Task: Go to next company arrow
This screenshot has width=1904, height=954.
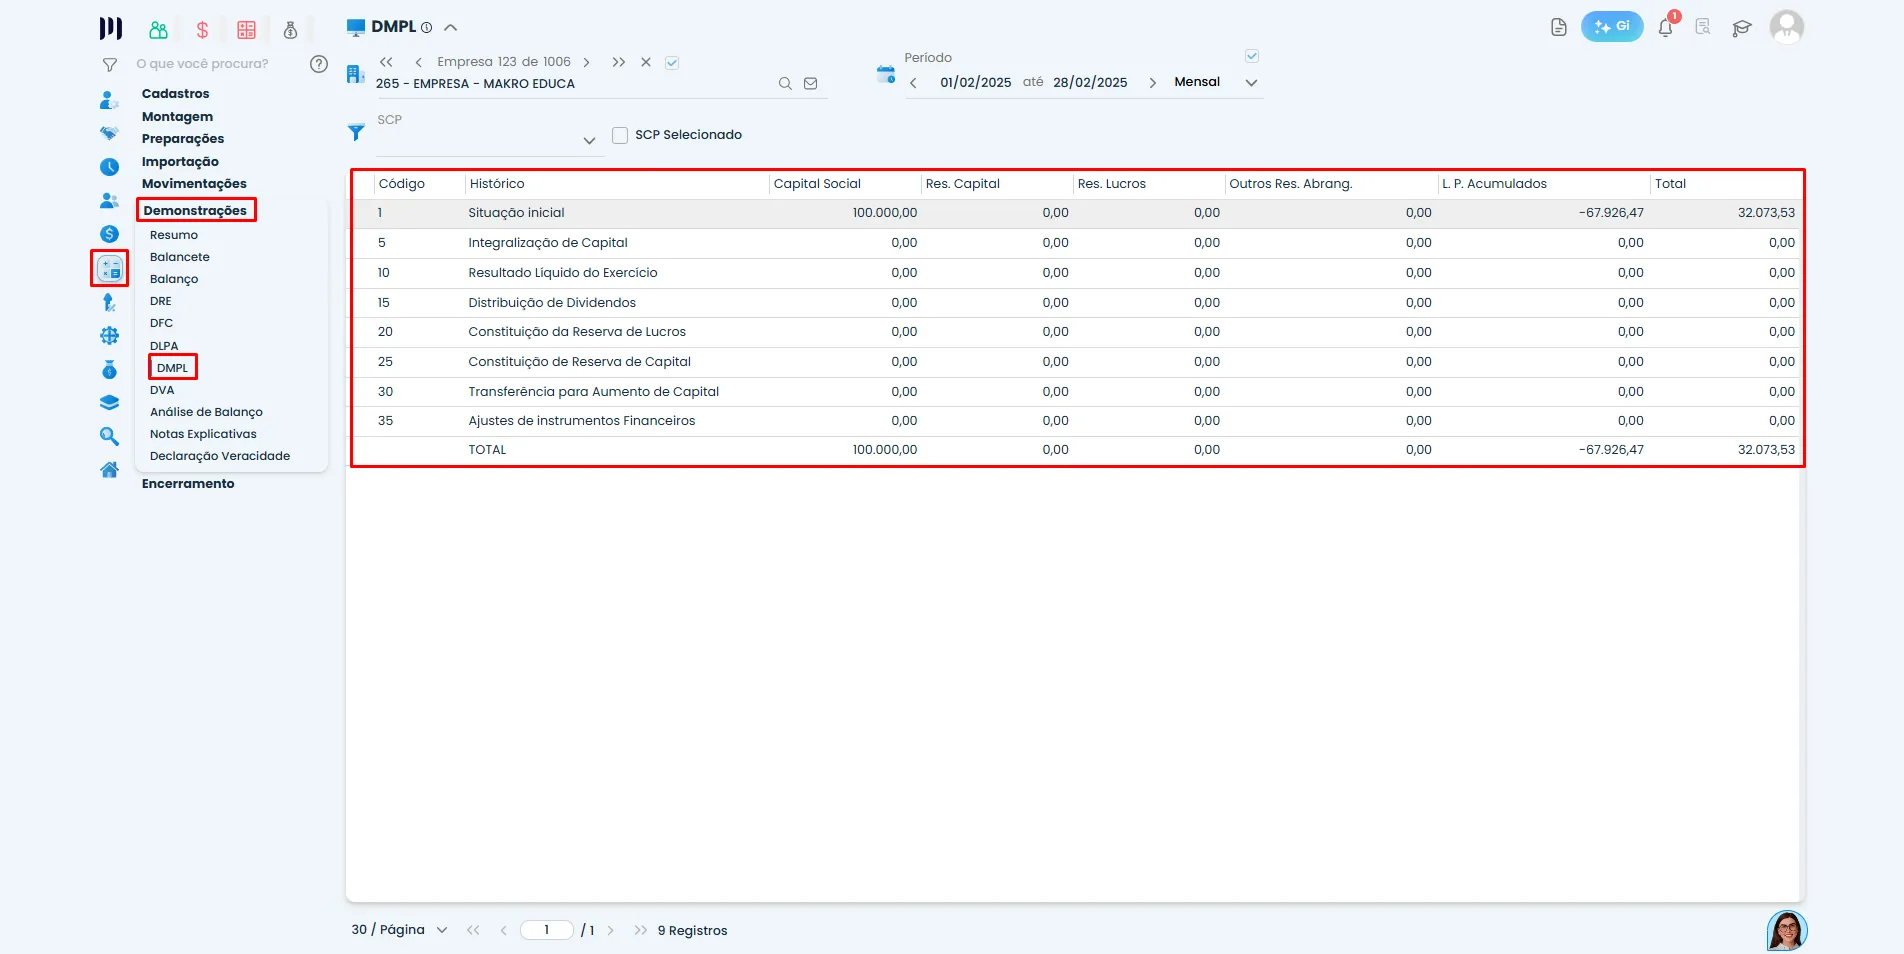Action: [x=587, y=62]
